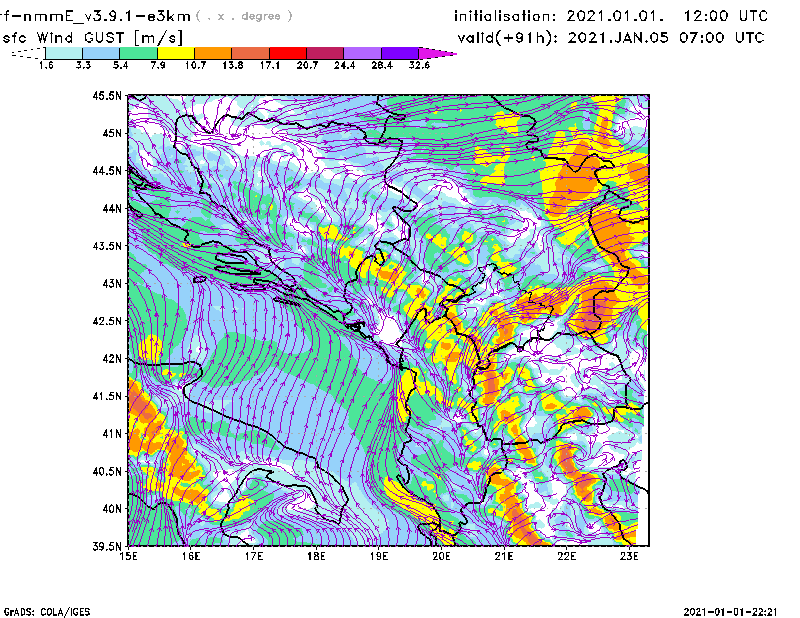Viewport: 800px width, 618px height.
Task: Click the "45N" latitude label
Action: point(112,133)
